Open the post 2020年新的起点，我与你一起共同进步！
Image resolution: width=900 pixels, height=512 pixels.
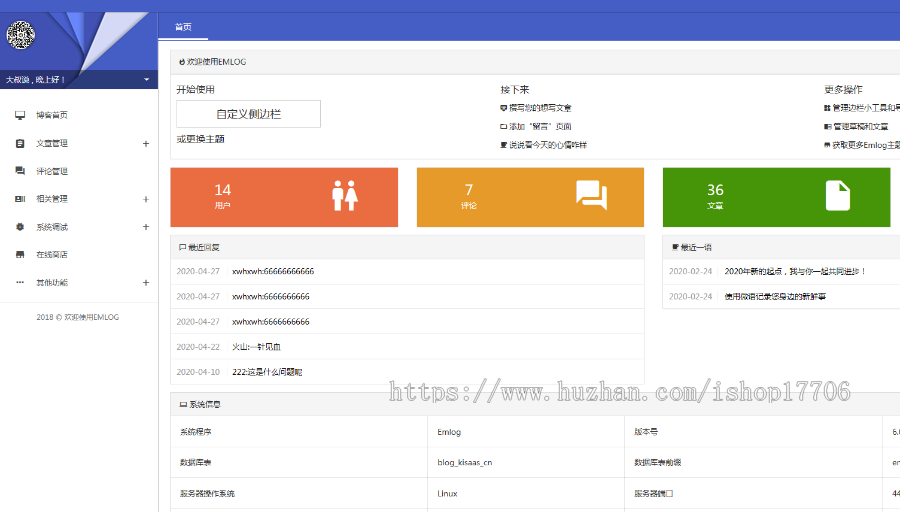(795, 271)
